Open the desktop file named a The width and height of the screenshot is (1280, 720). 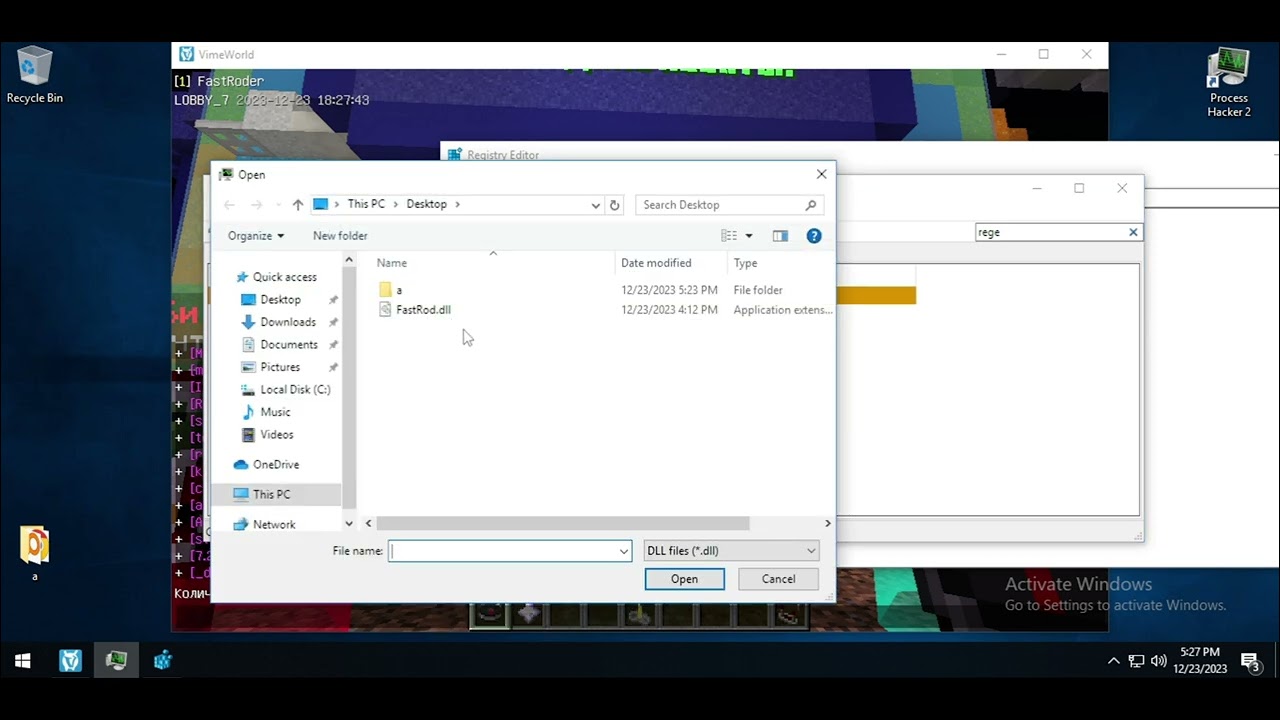click(x=34, y=553)
